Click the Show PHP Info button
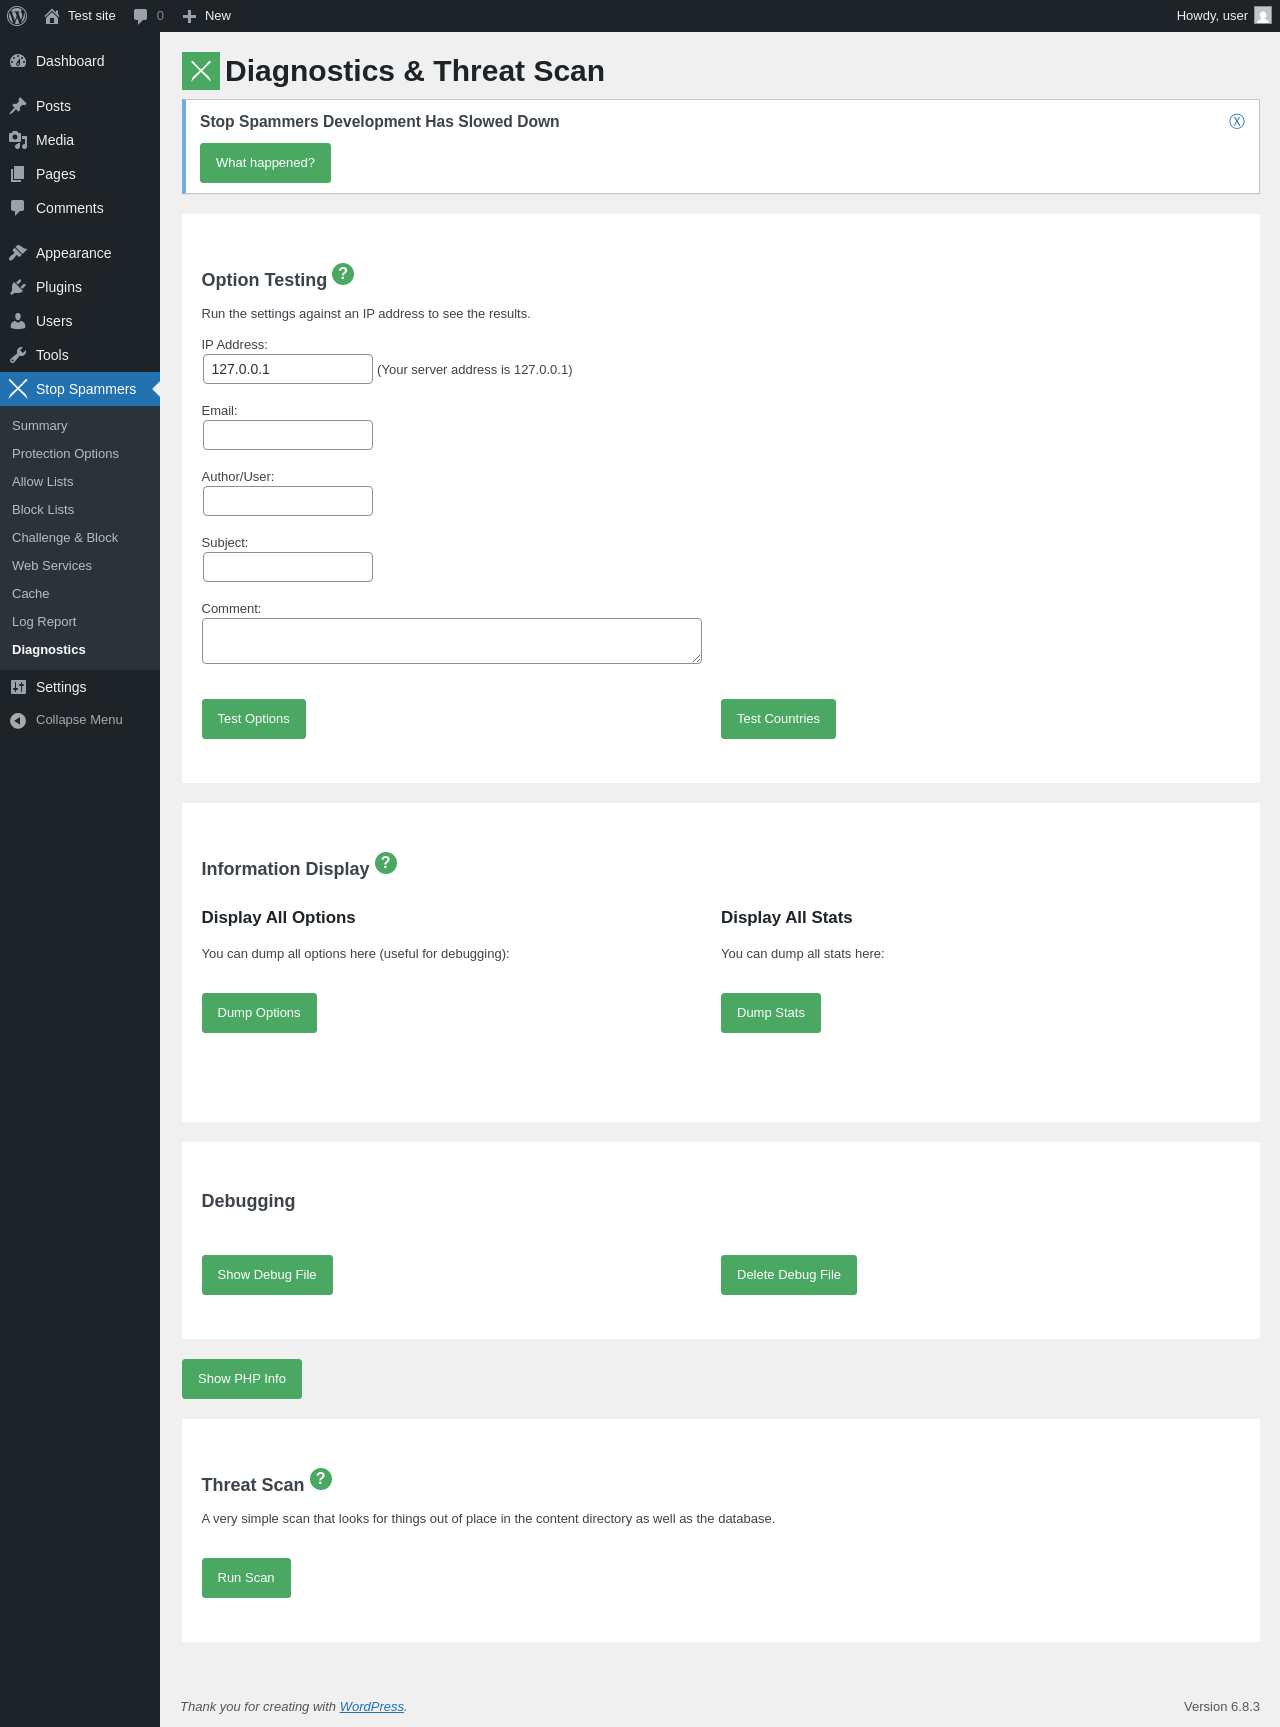1280x1727 pixels. coord(242,1379)
